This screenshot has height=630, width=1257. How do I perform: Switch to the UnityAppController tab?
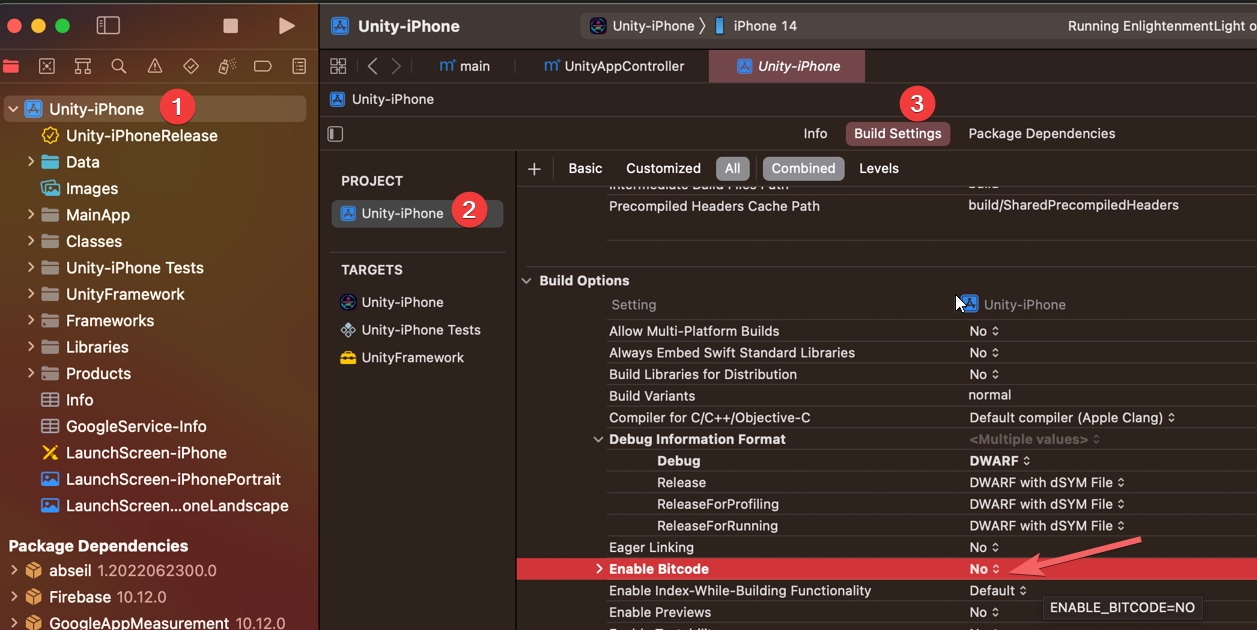(613, 66)
